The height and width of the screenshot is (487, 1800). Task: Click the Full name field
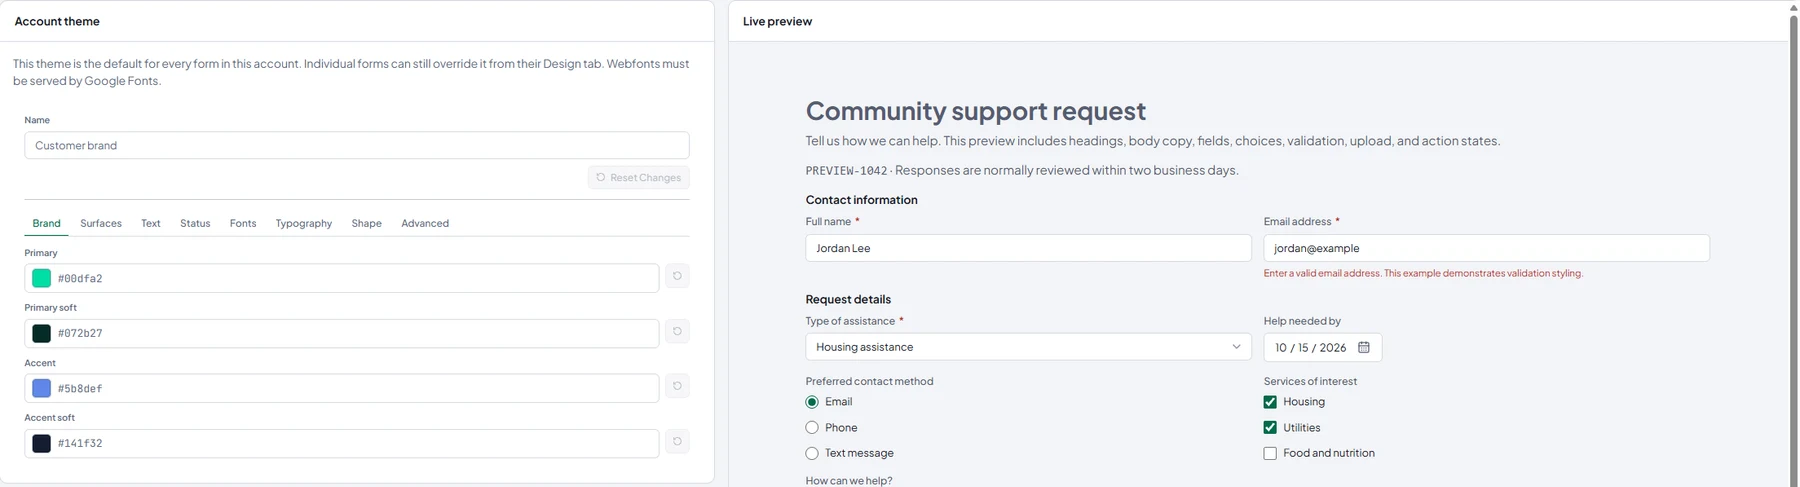point(1028,248)
